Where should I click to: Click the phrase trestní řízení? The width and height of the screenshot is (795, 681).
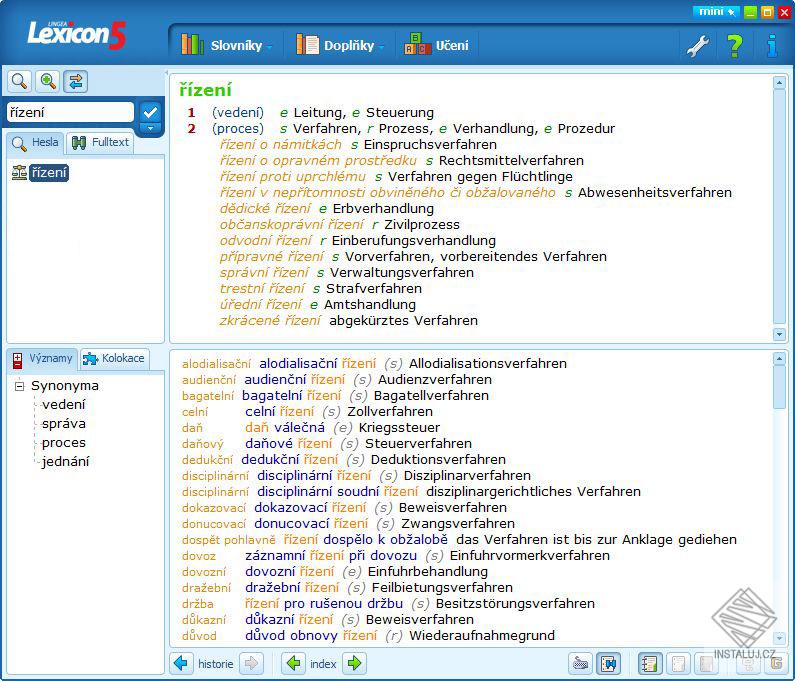pyautogui.click(x=262, y=289)
